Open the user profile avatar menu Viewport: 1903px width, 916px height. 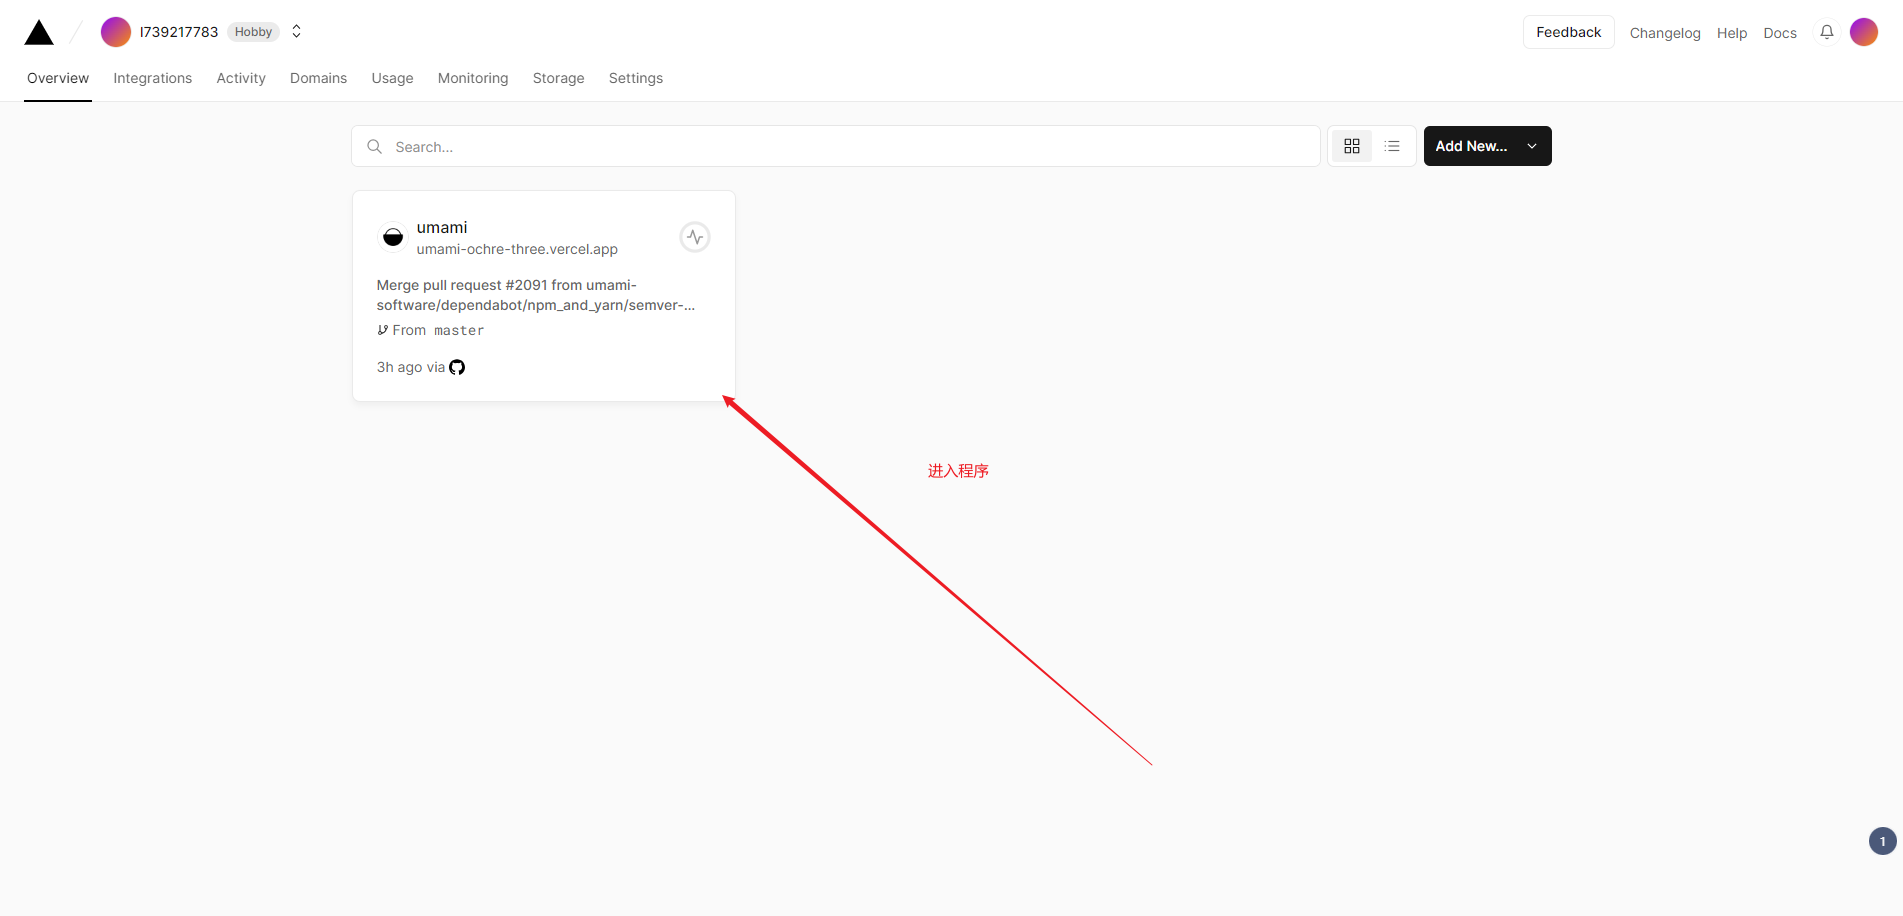pyautogui.click(x=1864, y=32)
